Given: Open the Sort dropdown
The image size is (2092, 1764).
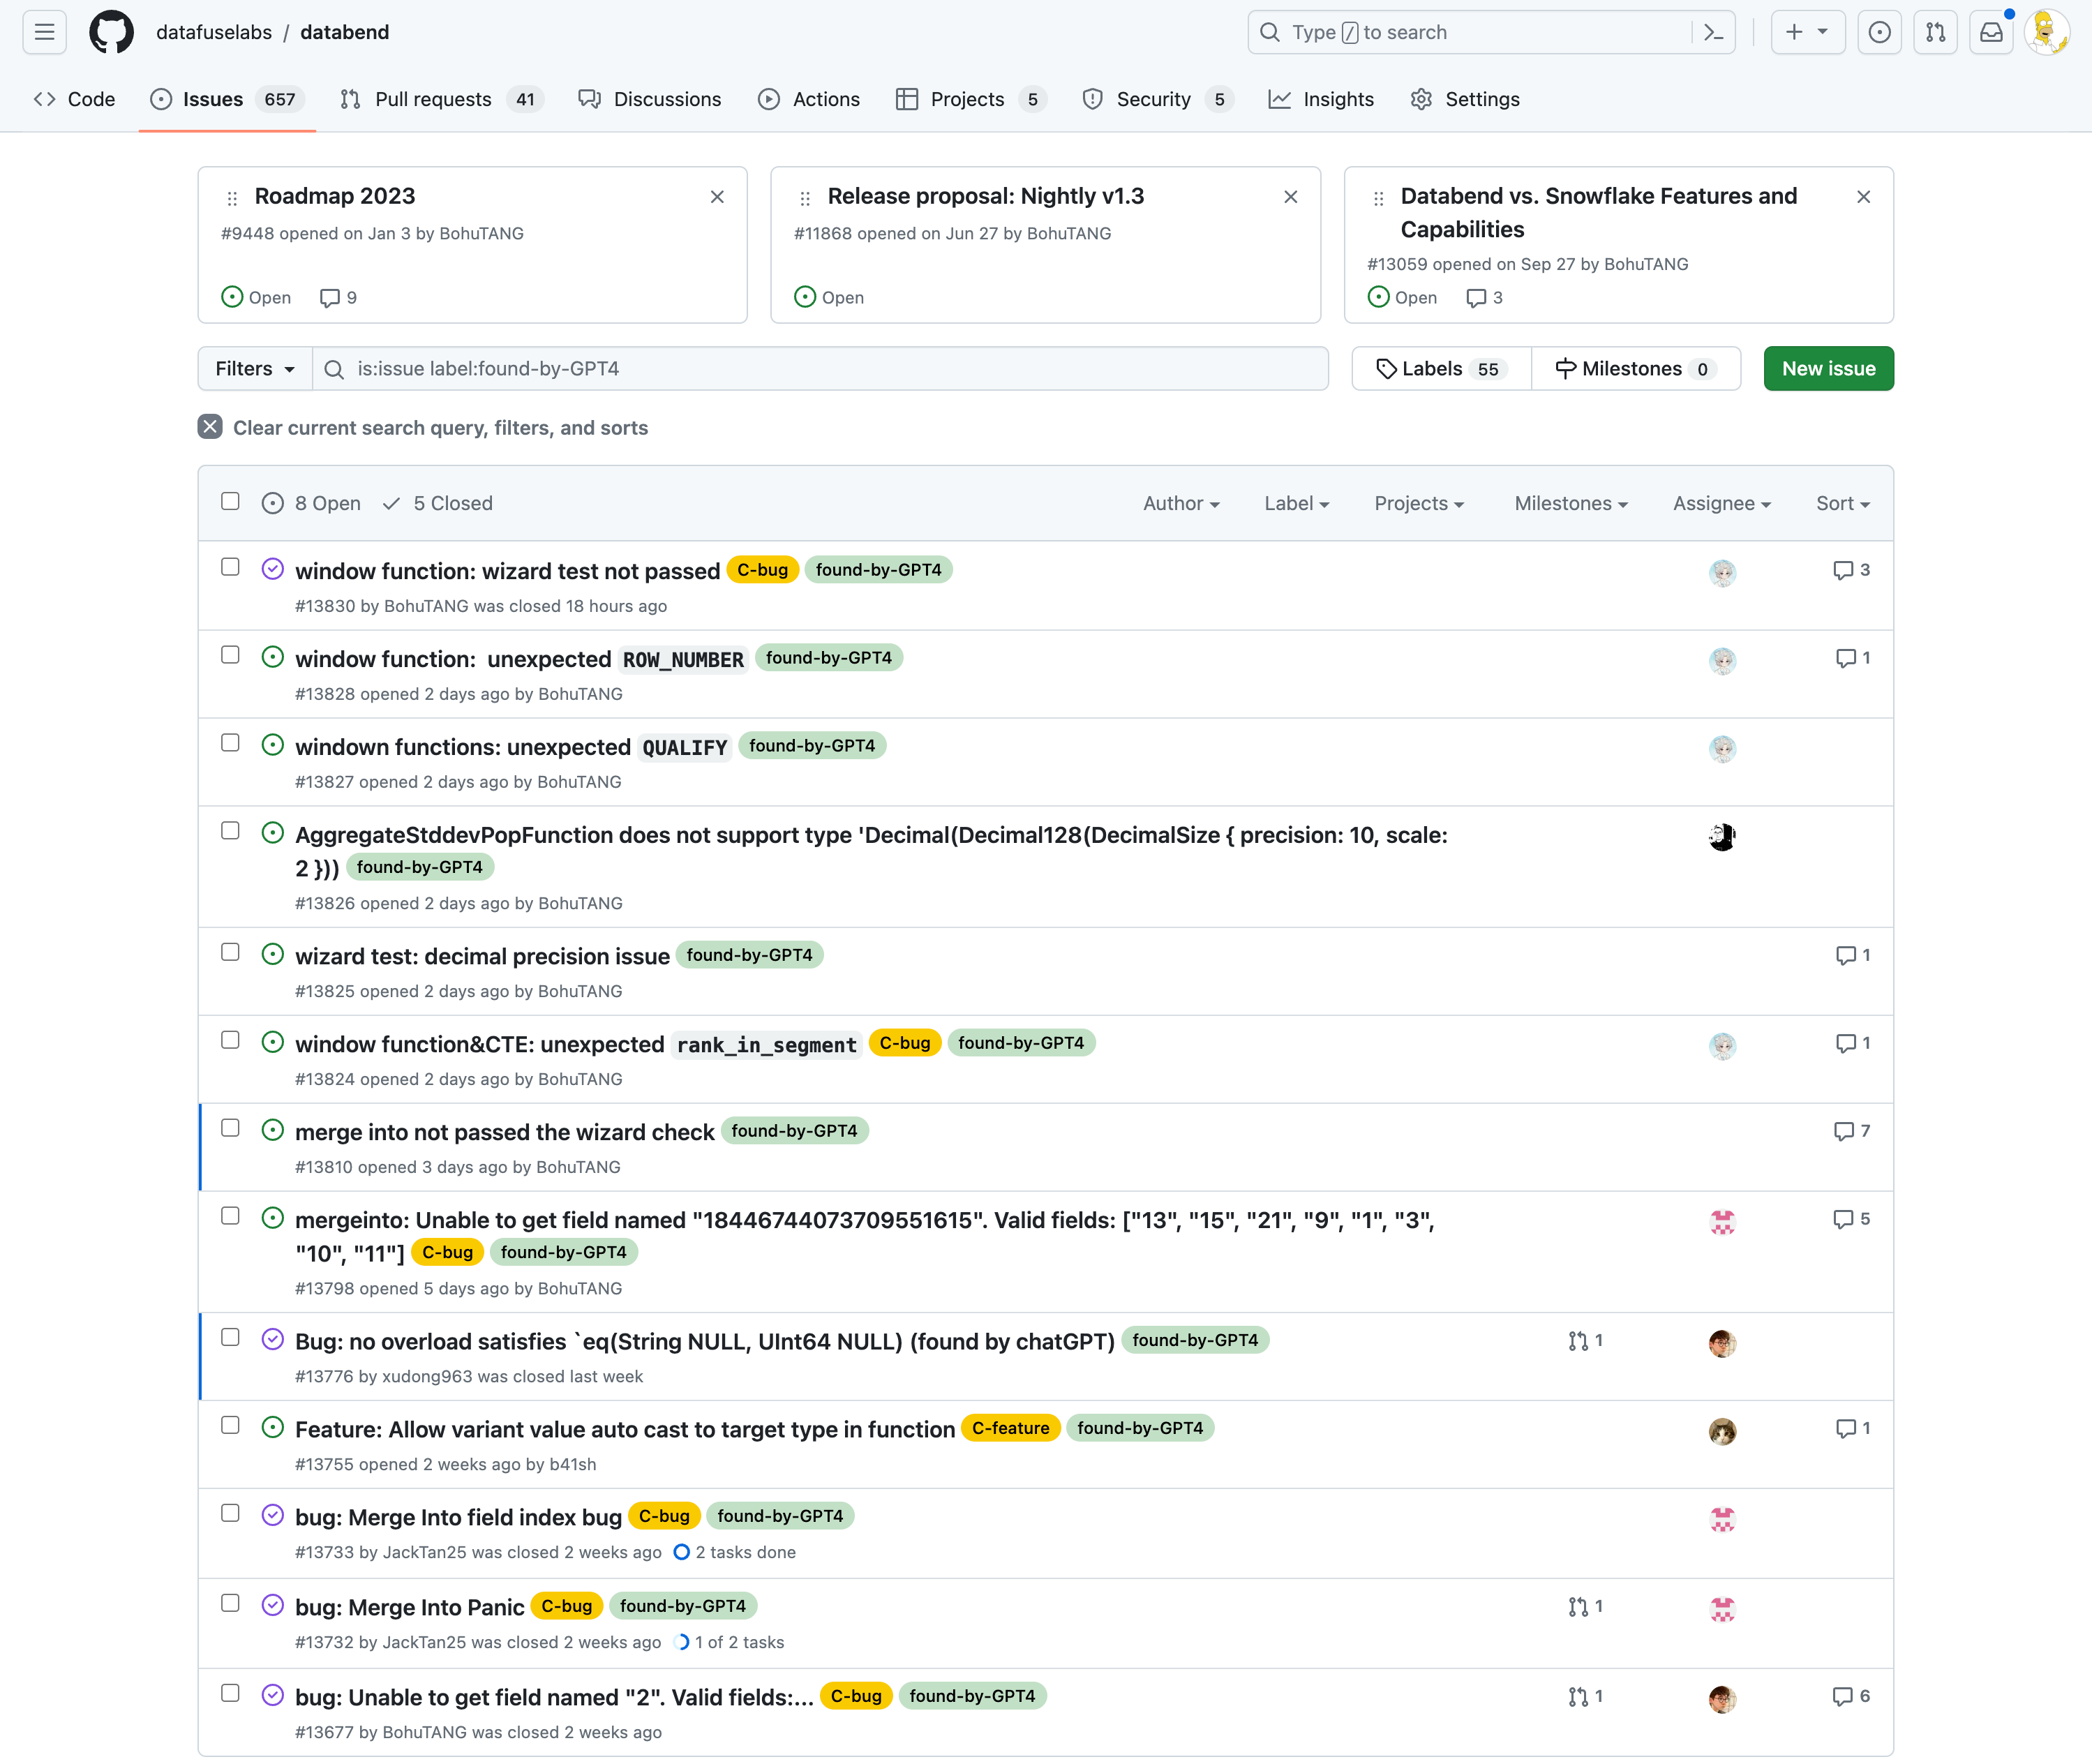Looking at the screenshot, I should [x=1843, y=504].
